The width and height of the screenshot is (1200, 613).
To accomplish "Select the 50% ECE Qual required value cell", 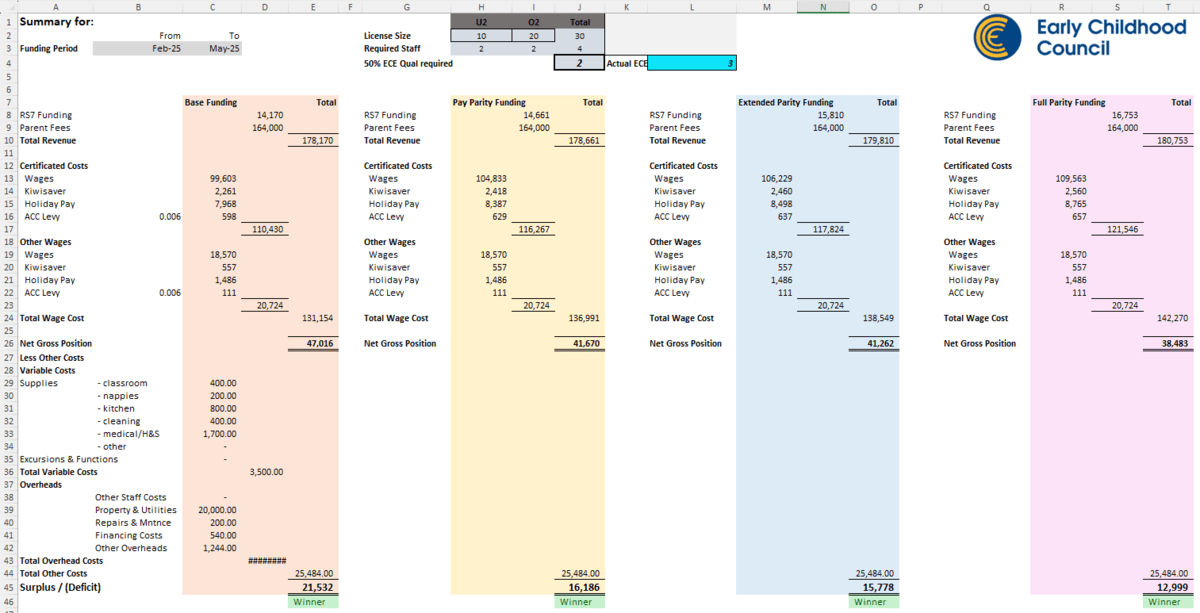I will pos(578,63).
